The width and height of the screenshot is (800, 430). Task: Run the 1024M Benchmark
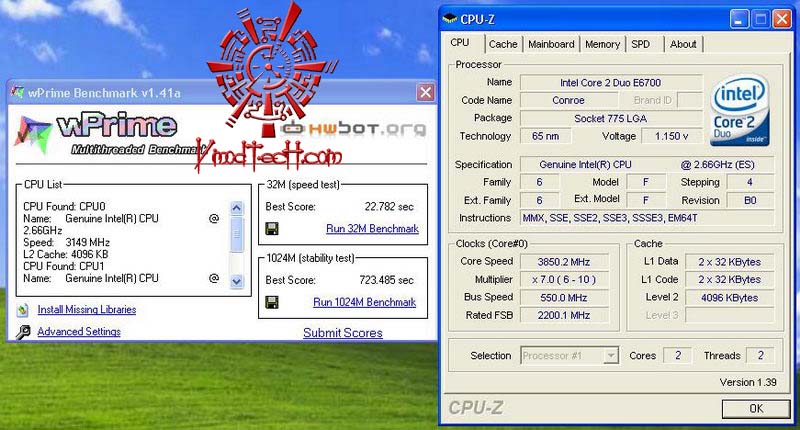pyautogui.click(x=364, y=302)
